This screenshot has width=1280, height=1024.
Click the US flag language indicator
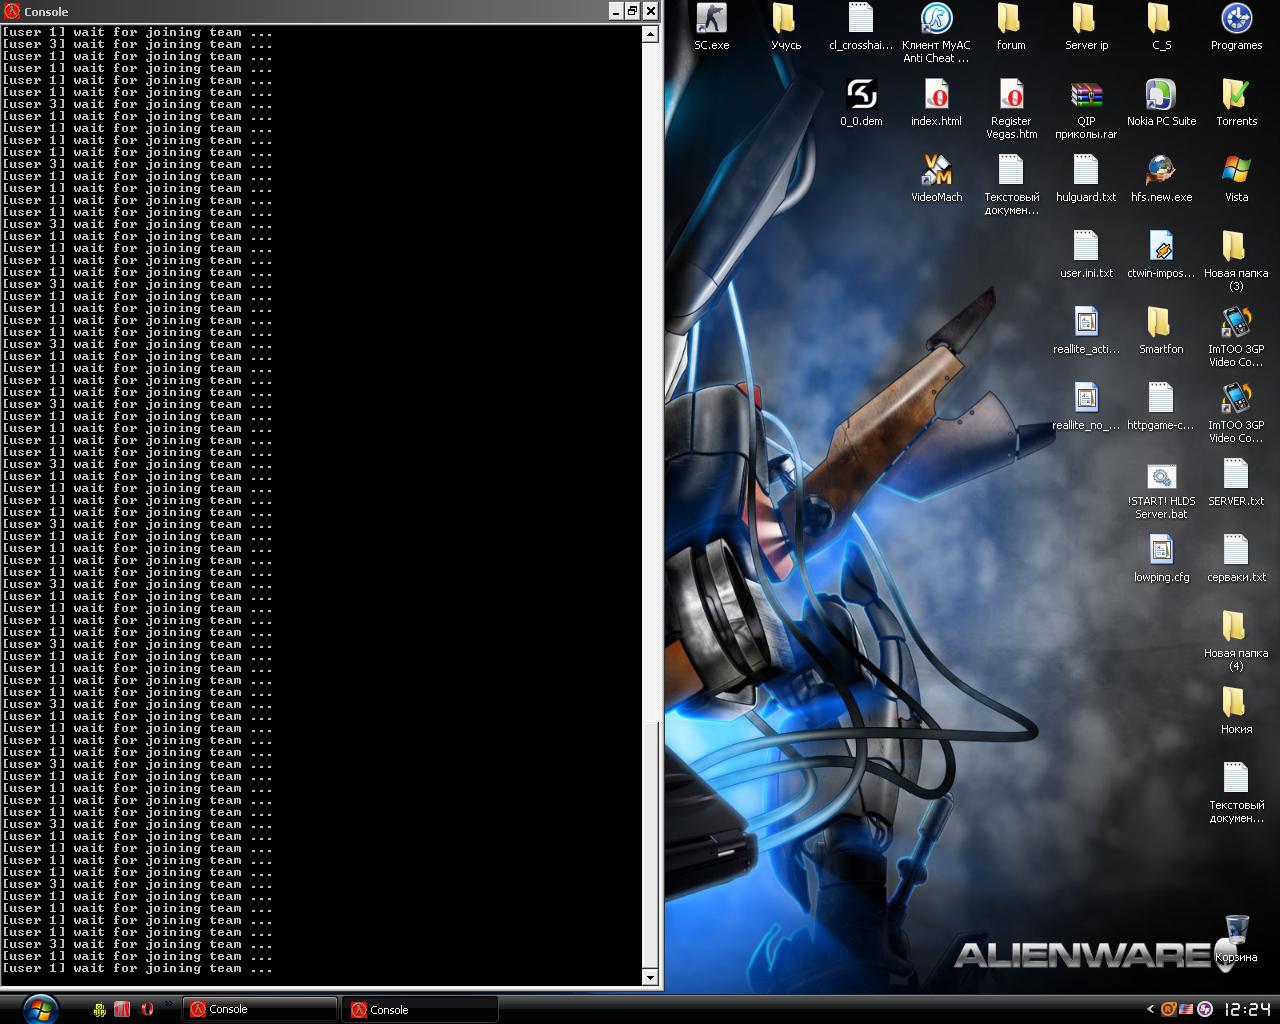1186,1009
